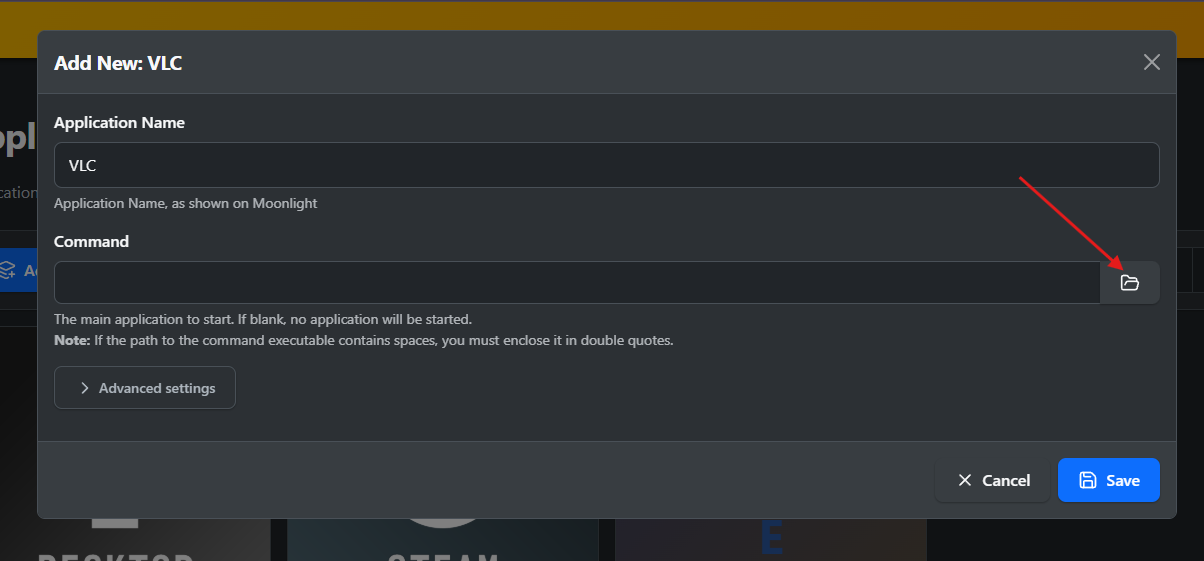Click "The main application to start" help text

point(263,320)
